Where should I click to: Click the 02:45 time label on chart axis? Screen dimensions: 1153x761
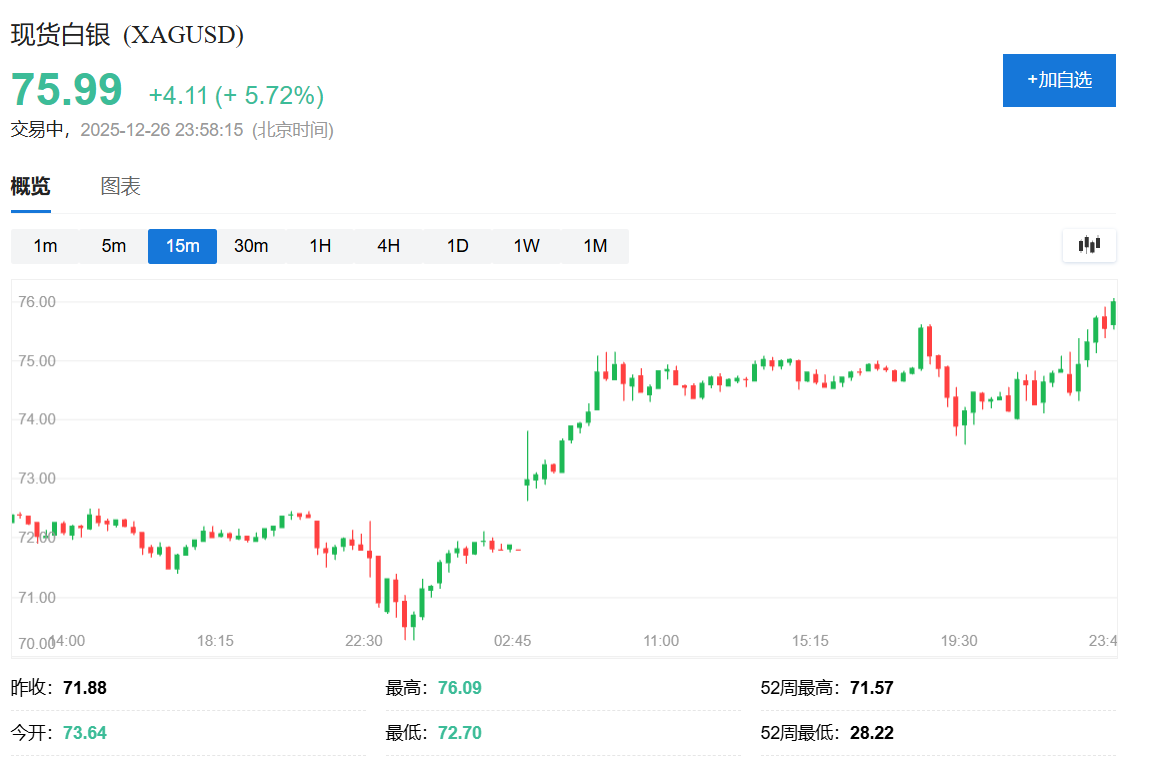tap(512, 640)
